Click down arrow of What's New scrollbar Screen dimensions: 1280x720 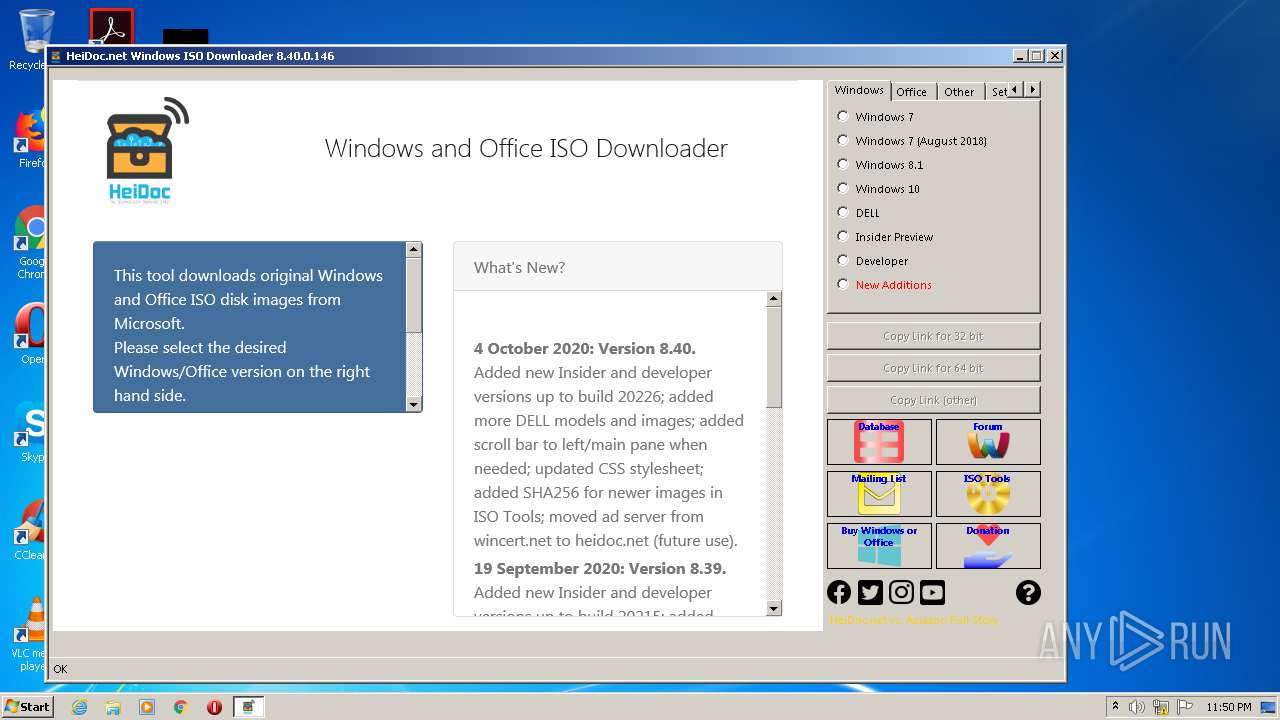point(774,608)
